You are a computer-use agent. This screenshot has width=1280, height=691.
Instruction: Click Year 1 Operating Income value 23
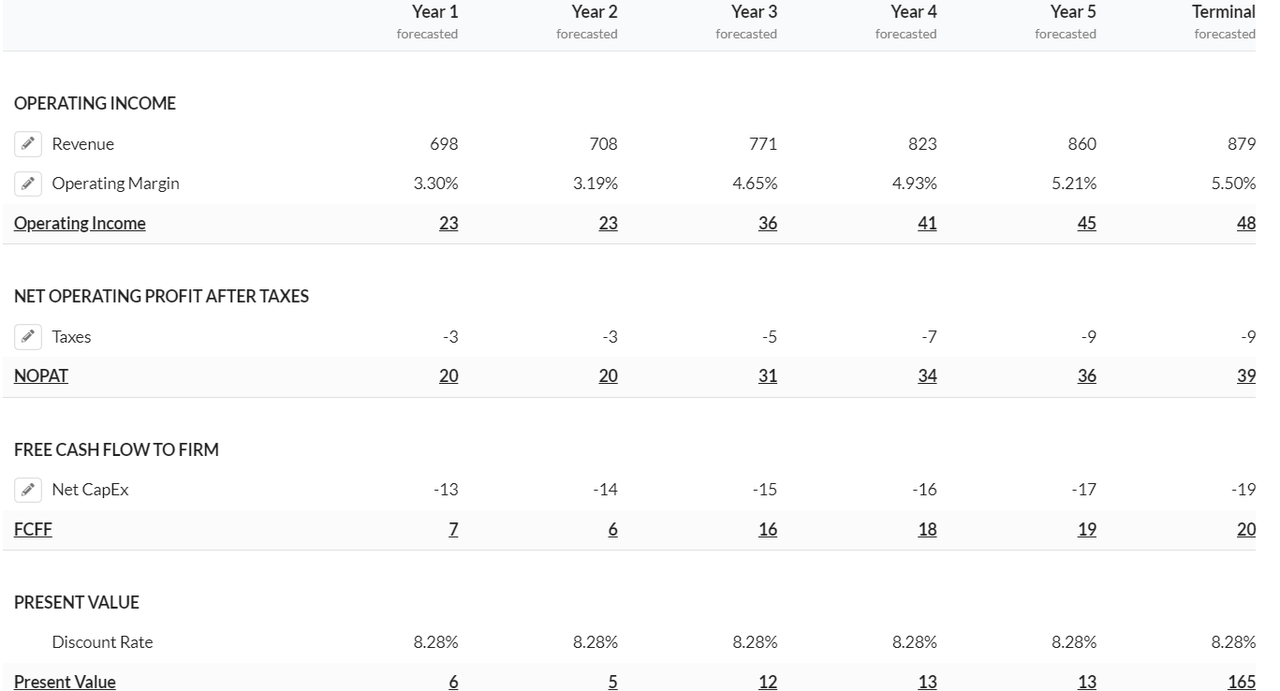tap(448, 224)
